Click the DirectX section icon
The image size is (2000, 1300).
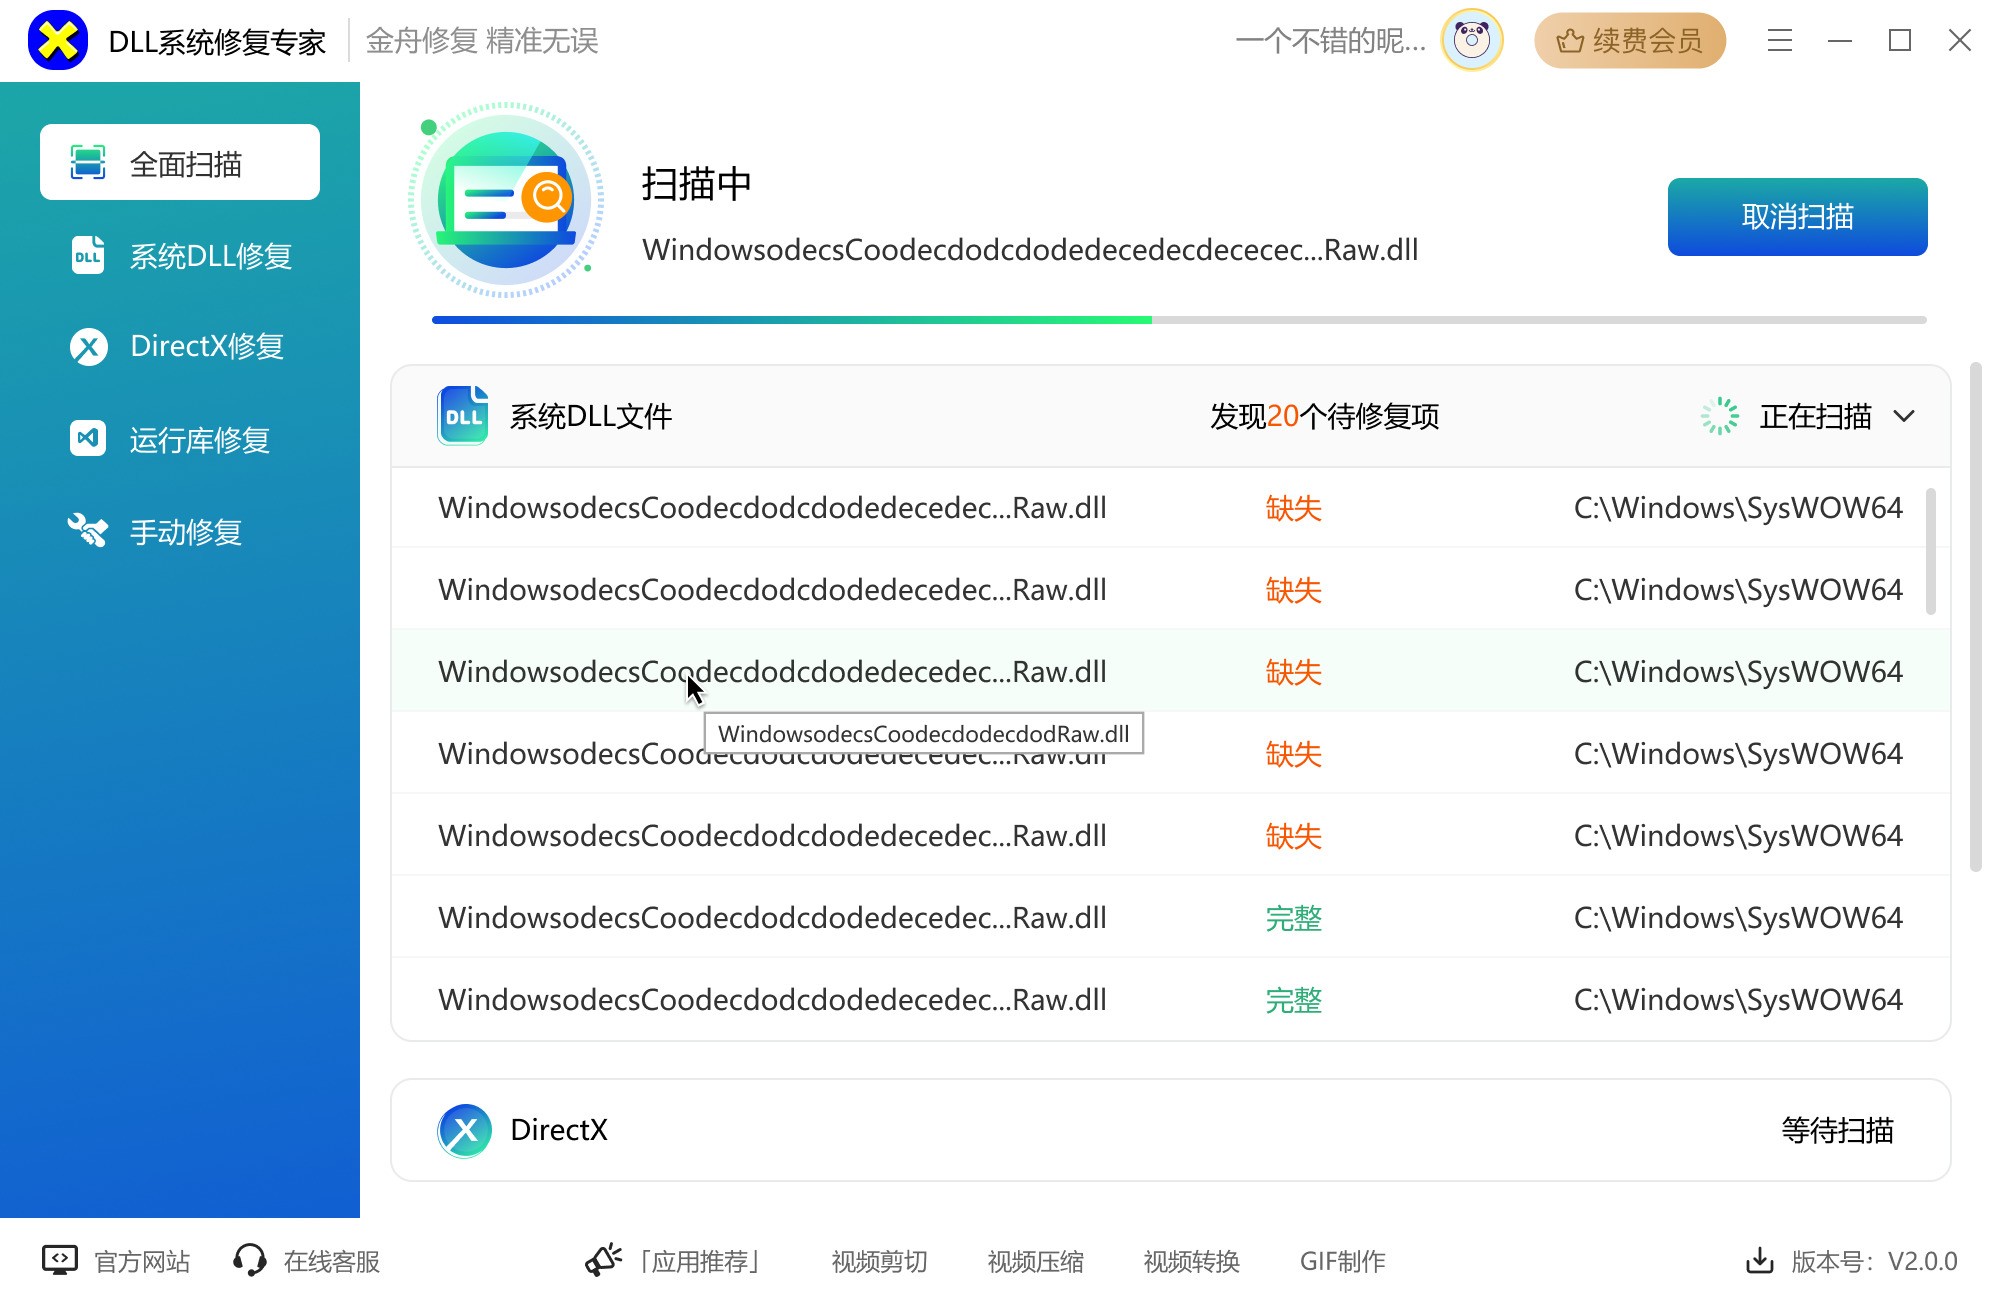coord(464,1130)
